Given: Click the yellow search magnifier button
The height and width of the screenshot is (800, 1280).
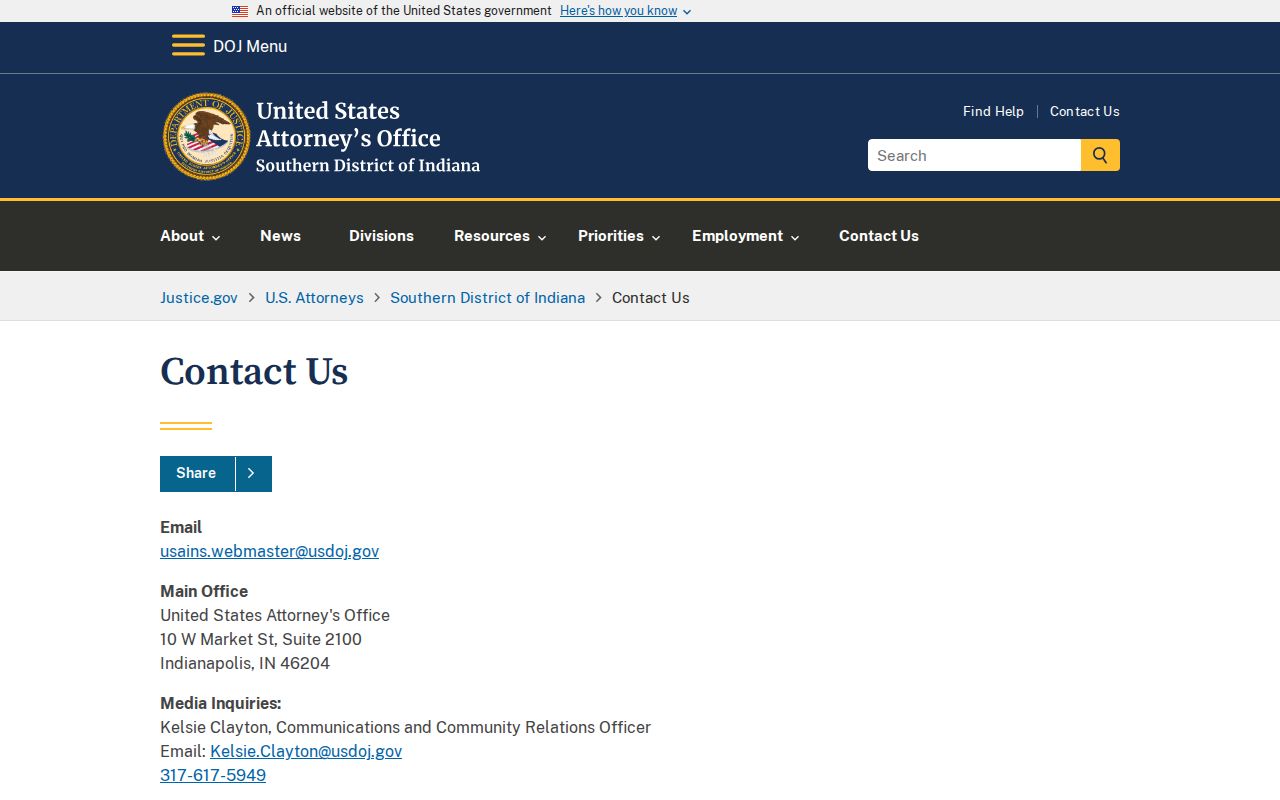Looking at the screenshot, I should tap(1100, 155).
